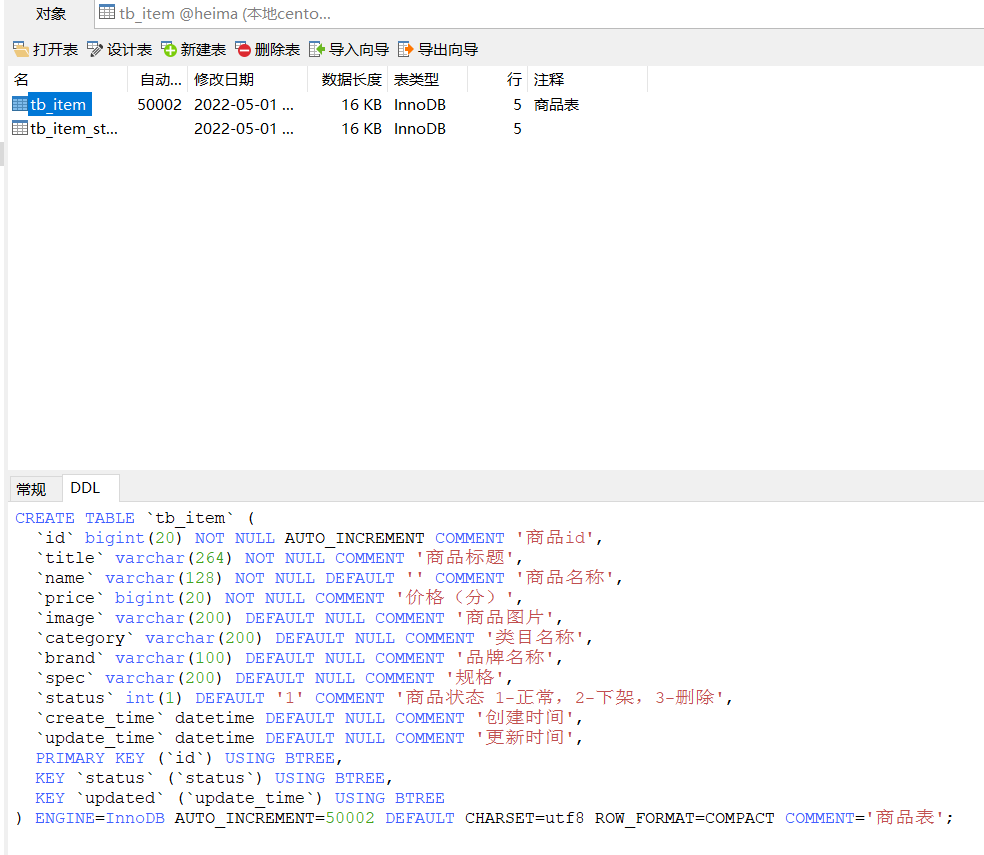Click the InnoDB type cell of tb_item
This screenshot has width=984, height=855.
click(x=420, y=104)
